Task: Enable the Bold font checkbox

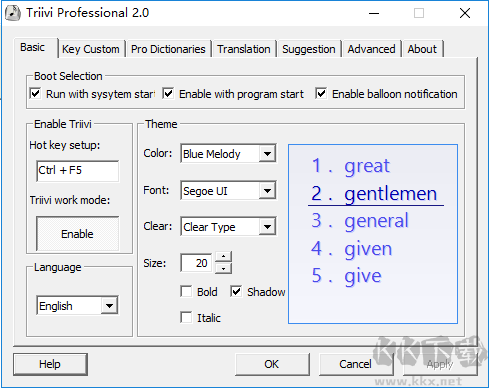Action: coord(186,291)
